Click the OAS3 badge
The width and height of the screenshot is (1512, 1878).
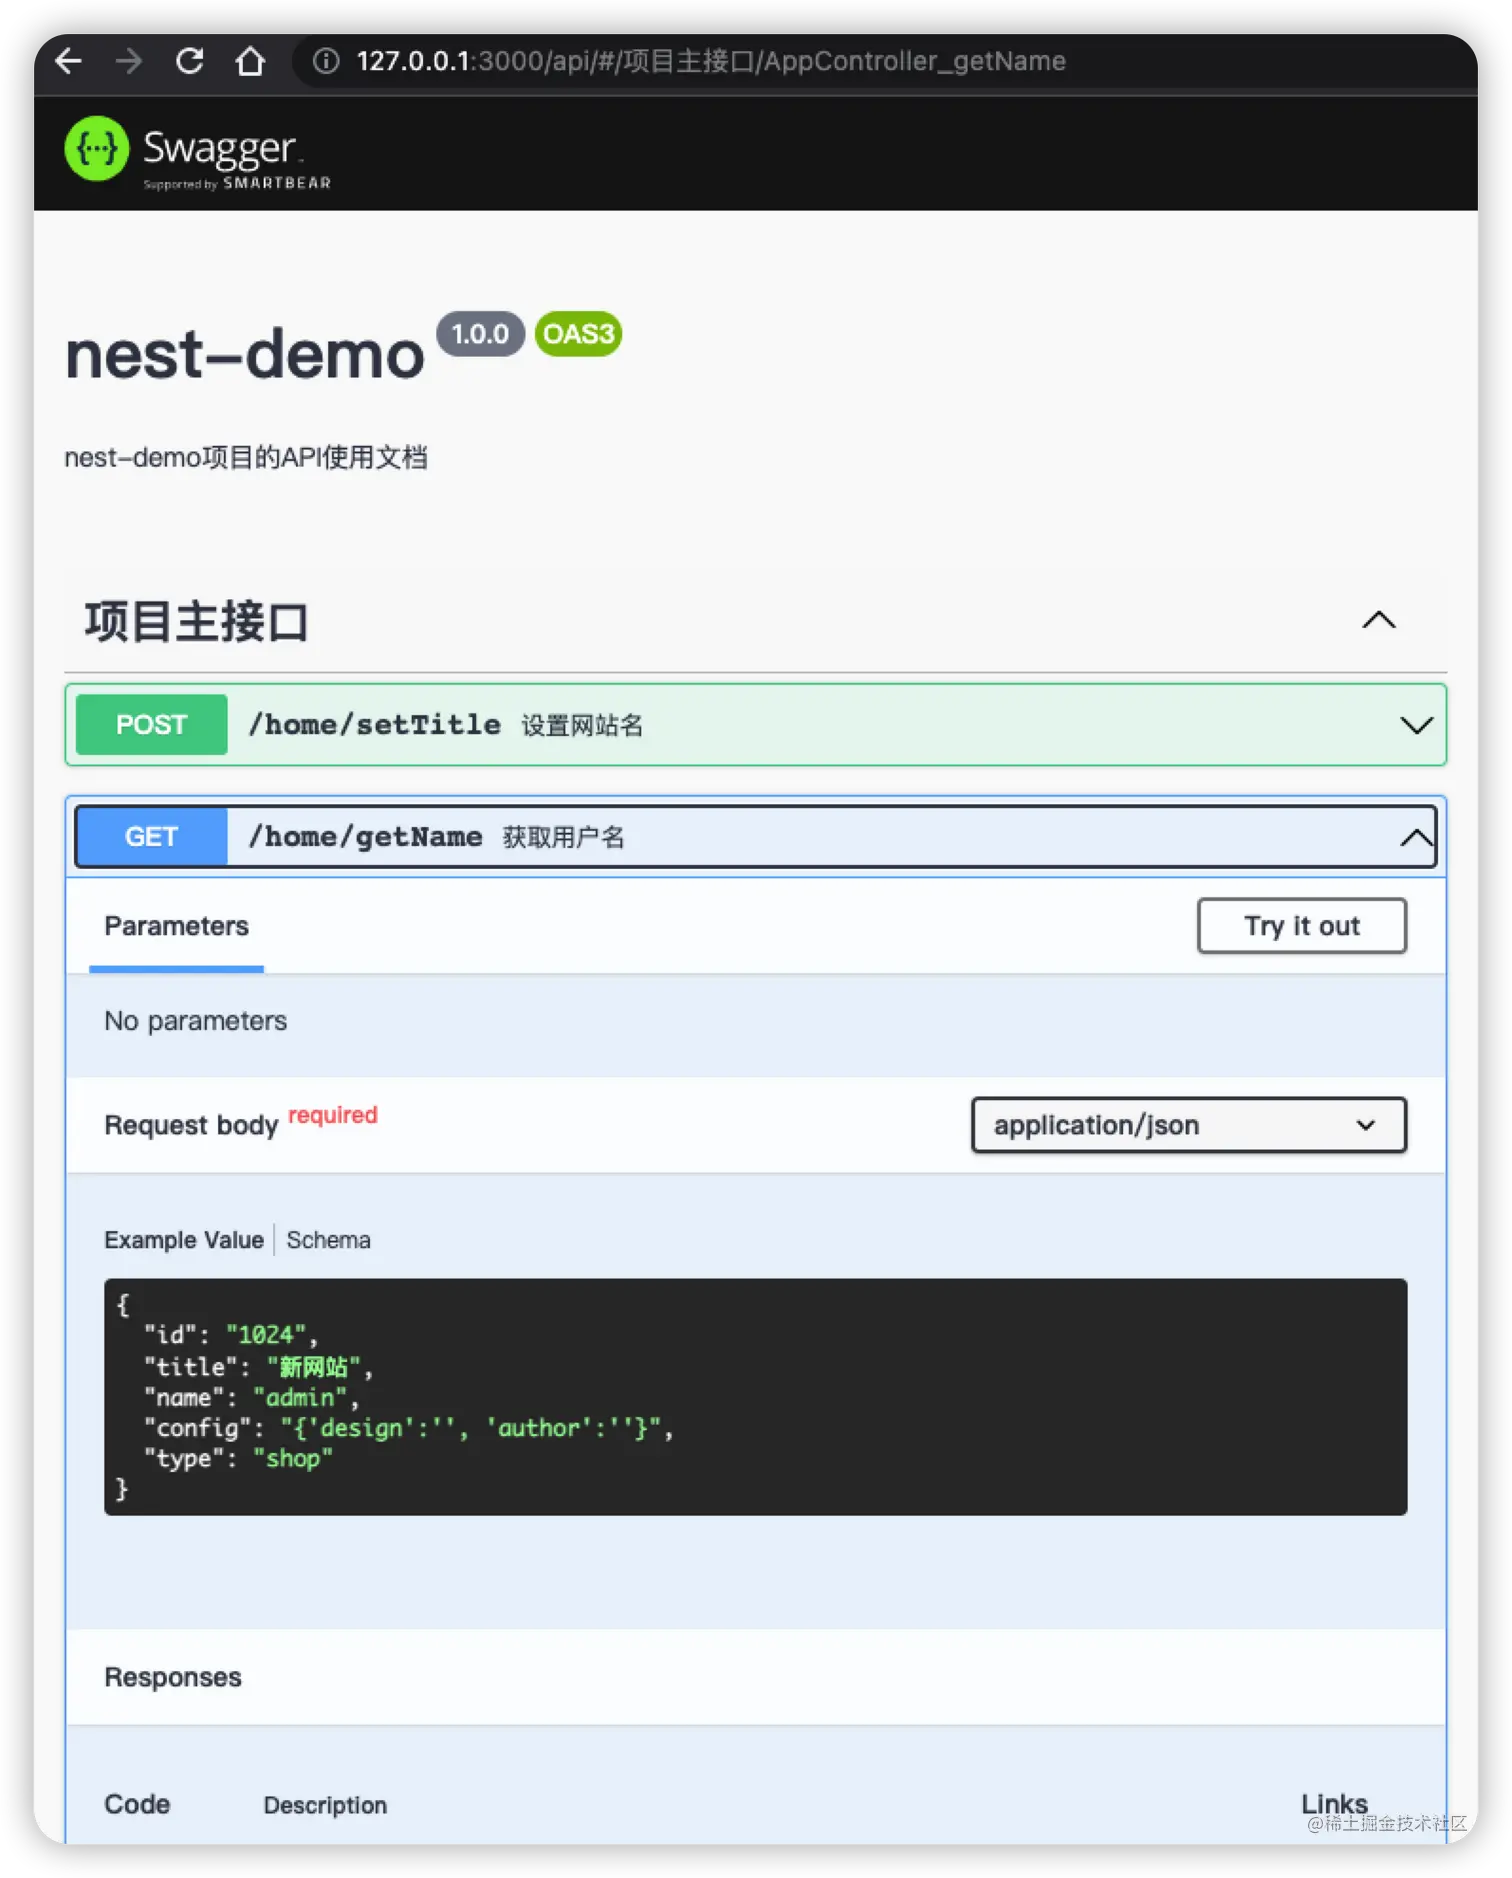(578, 334)
